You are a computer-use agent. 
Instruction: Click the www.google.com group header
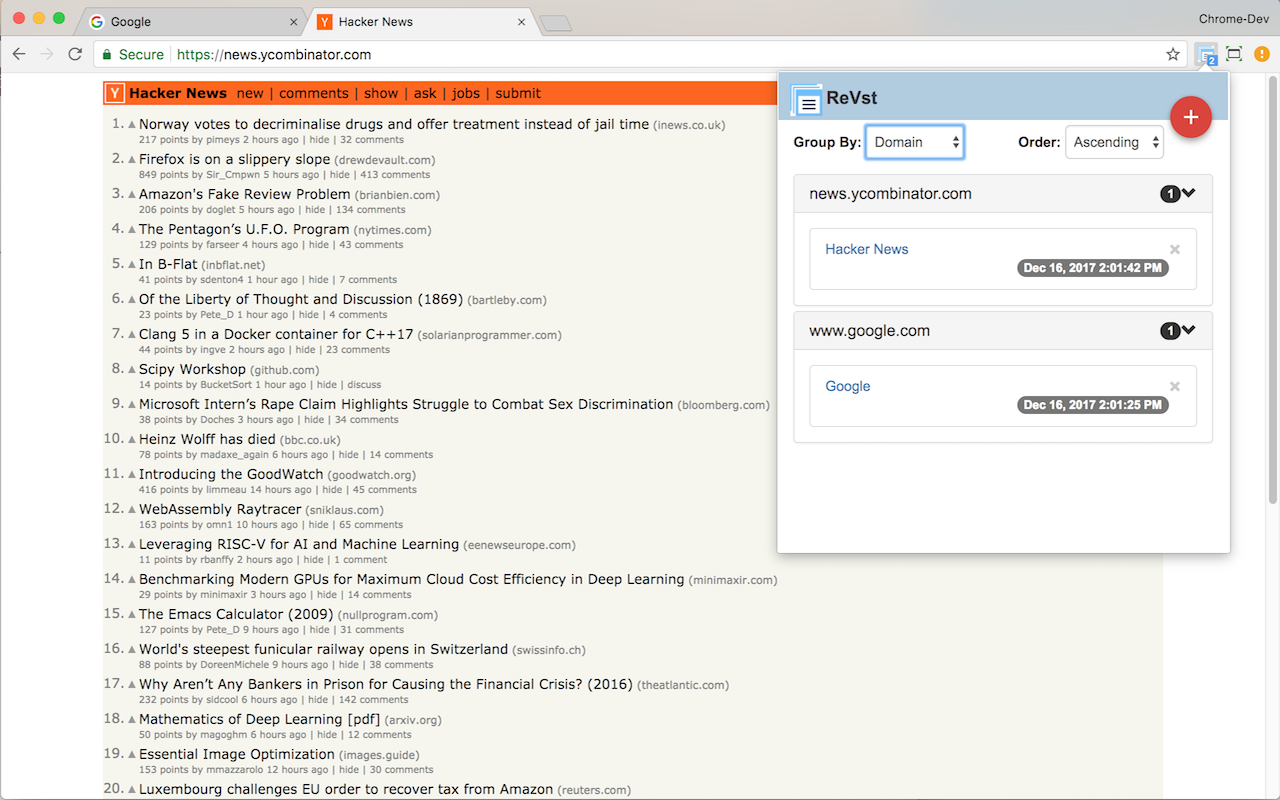click(1003, 331)
